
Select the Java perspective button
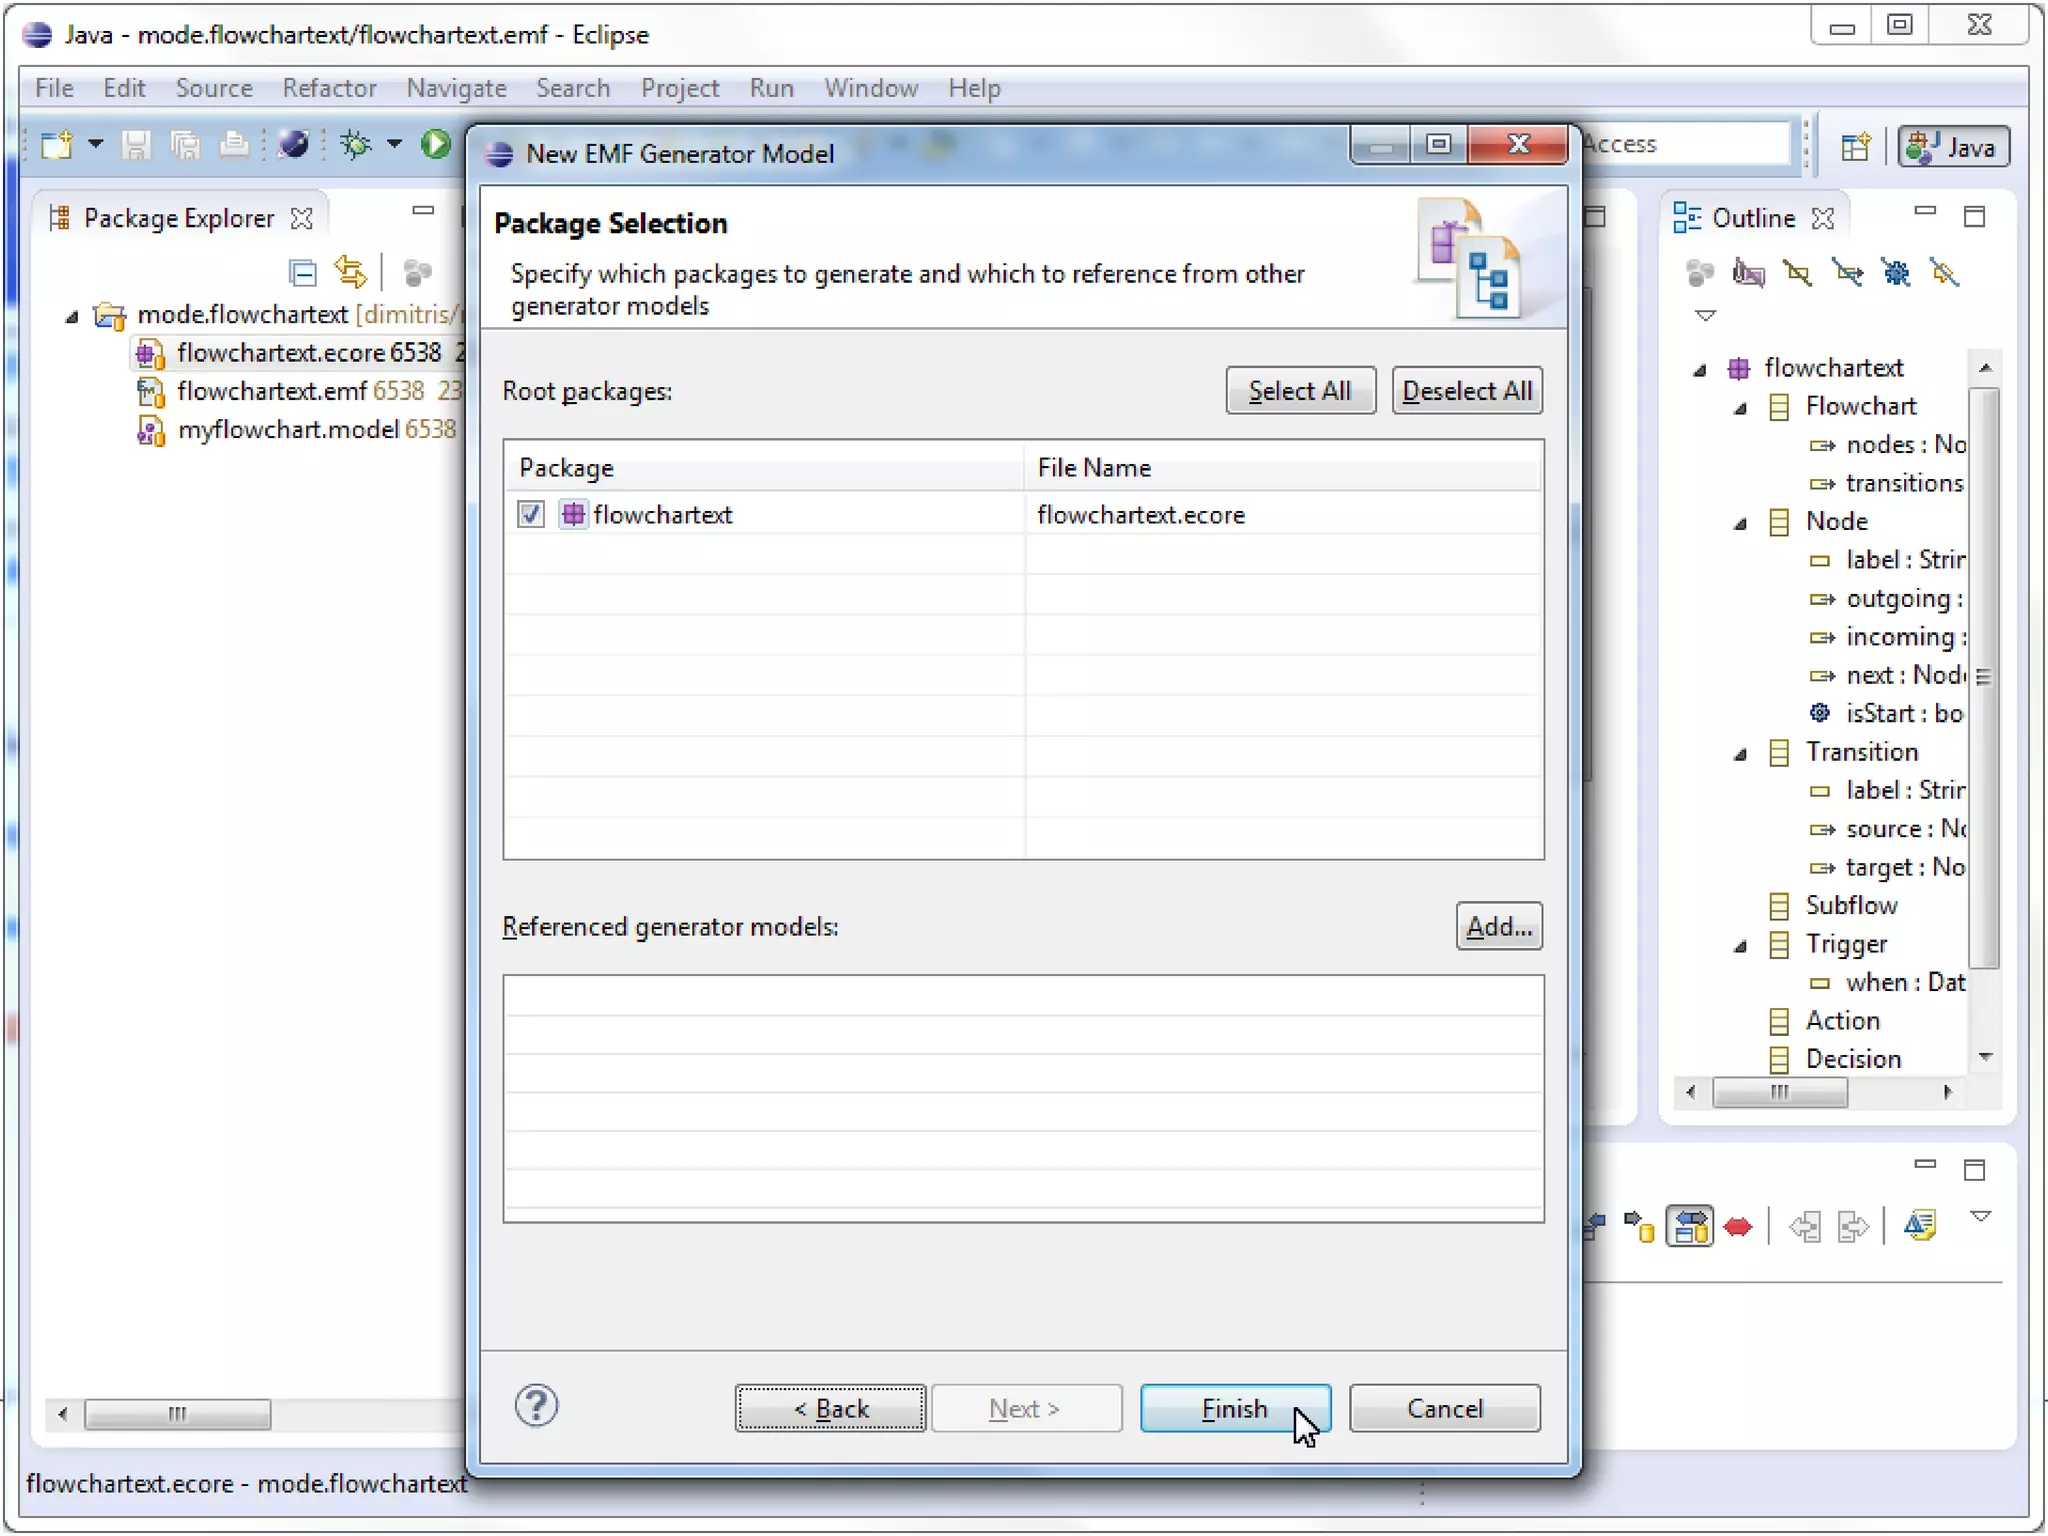1953,147
